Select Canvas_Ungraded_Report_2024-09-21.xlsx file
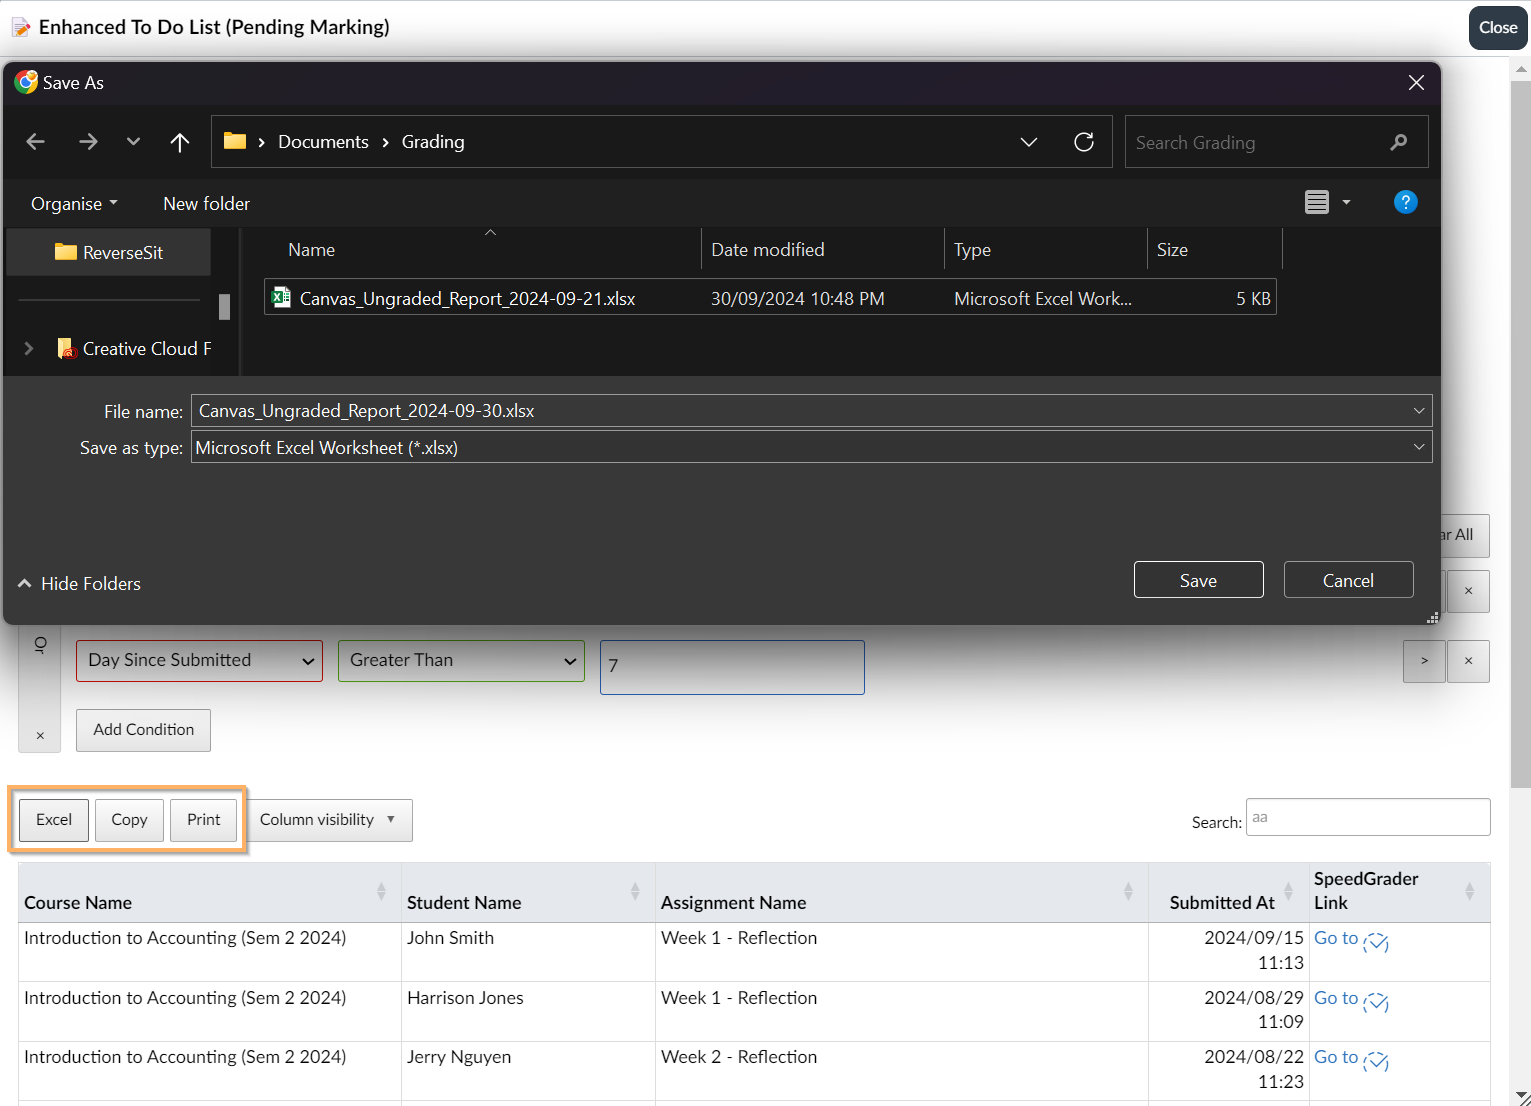Image resolution: width=1531 pixels, height=1106 pixels. [x=467, y=299]
